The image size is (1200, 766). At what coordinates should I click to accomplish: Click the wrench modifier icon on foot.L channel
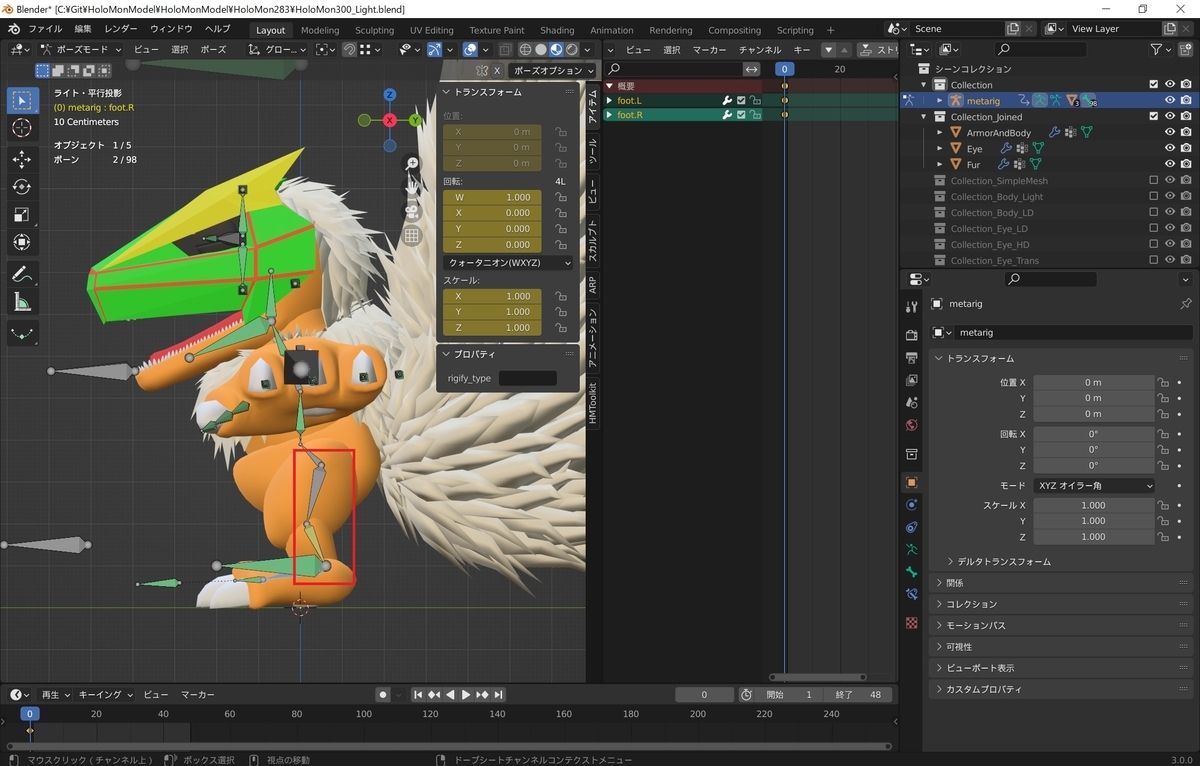(x=727, y=100)
